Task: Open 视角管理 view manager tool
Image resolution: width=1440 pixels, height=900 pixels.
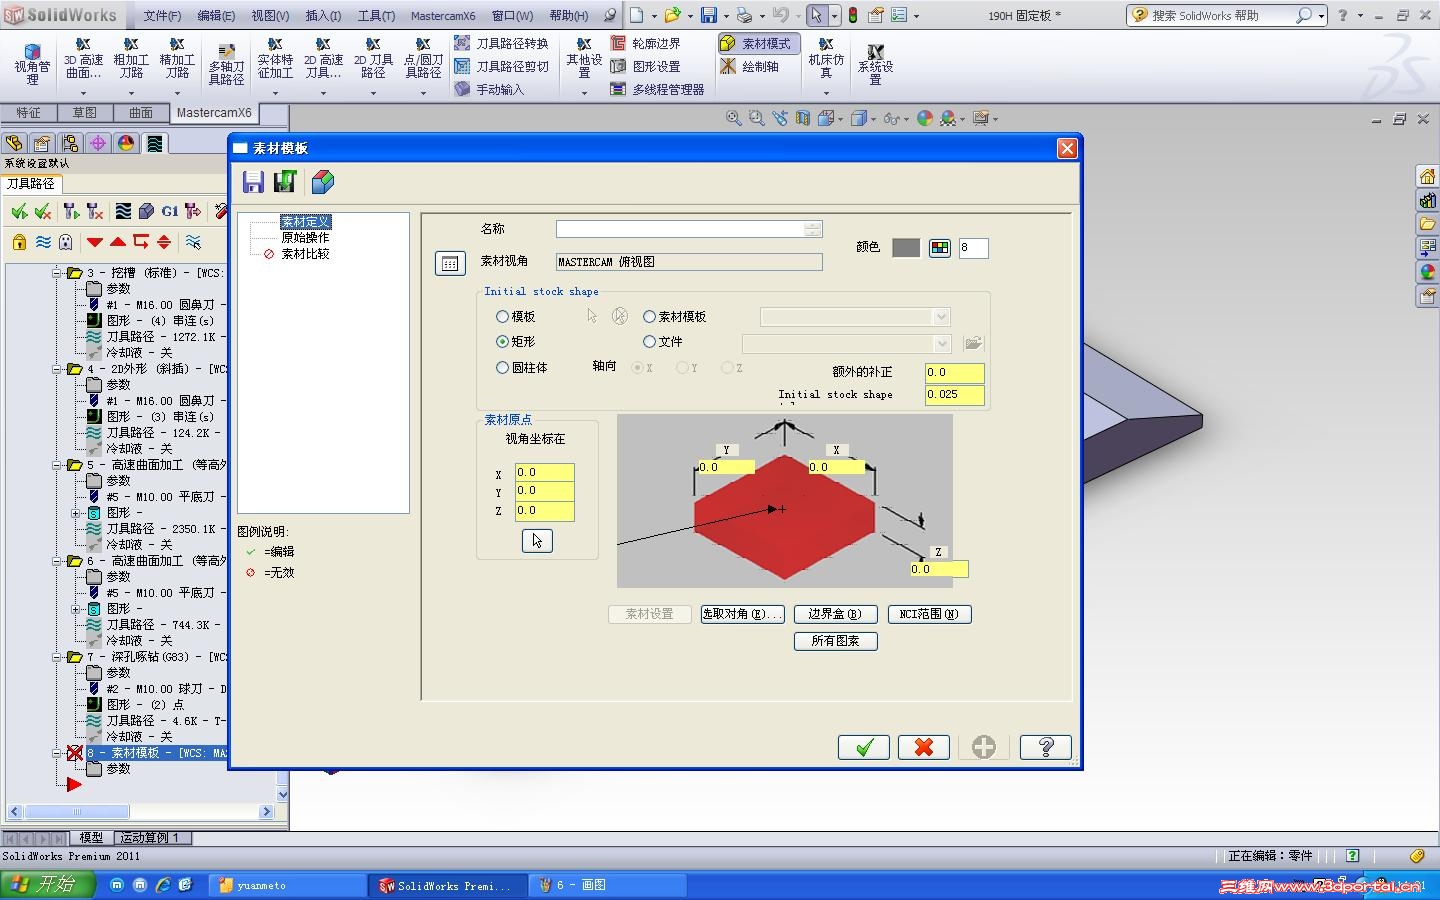Action: coord(32,66)
